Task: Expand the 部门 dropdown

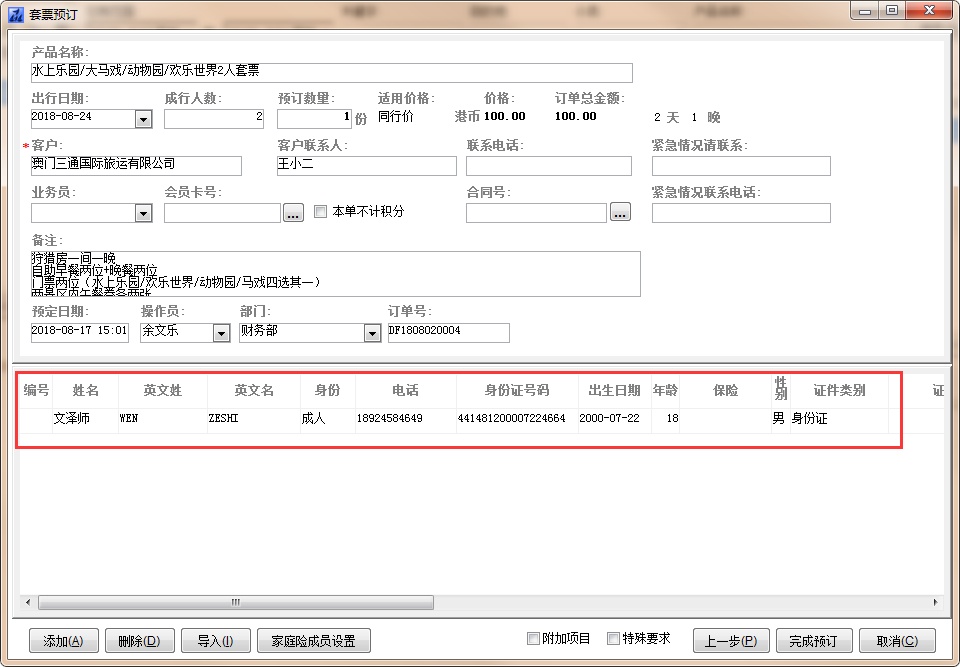Action: coord(372,333)
